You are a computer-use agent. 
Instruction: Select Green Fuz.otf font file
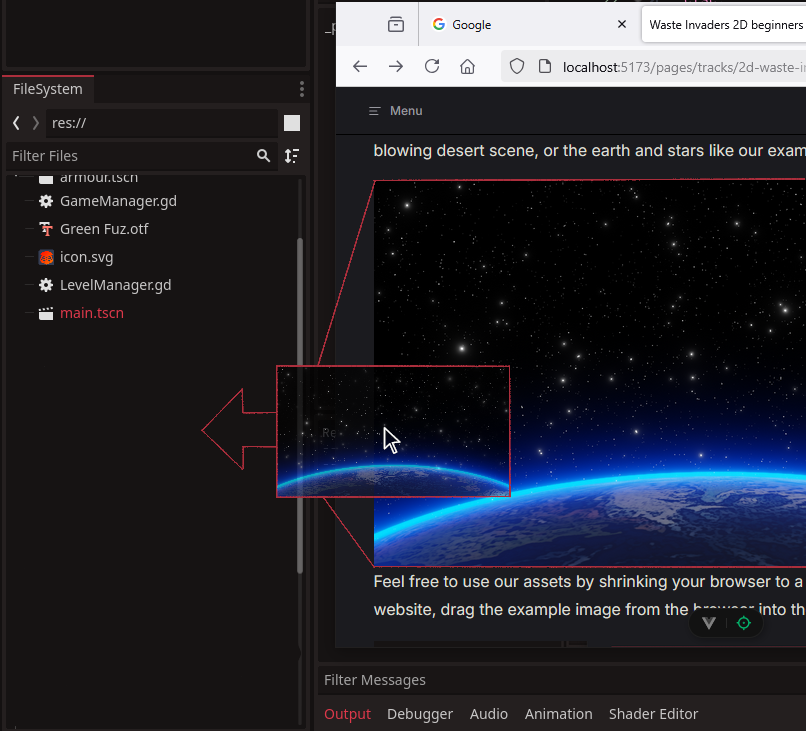pyautogui.click(x=104, y=229)
